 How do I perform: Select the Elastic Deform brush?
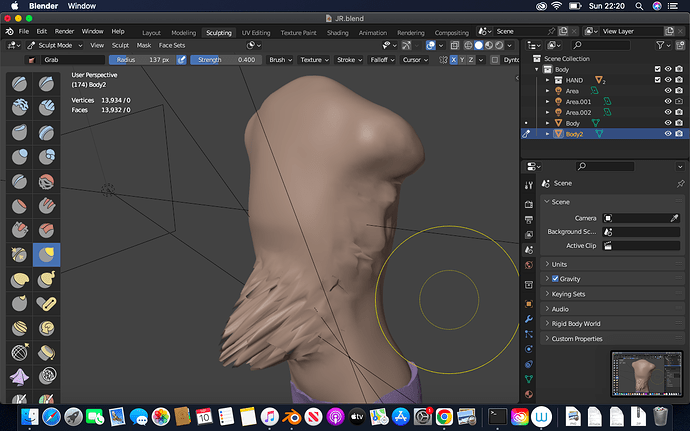point(19,279)
